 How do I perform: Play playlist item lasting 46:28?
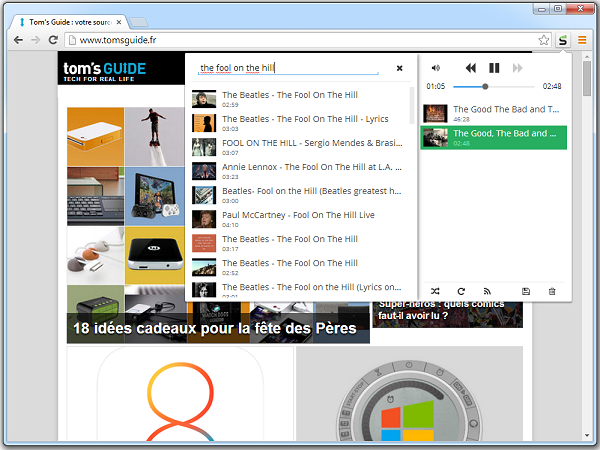coord(494,113)
